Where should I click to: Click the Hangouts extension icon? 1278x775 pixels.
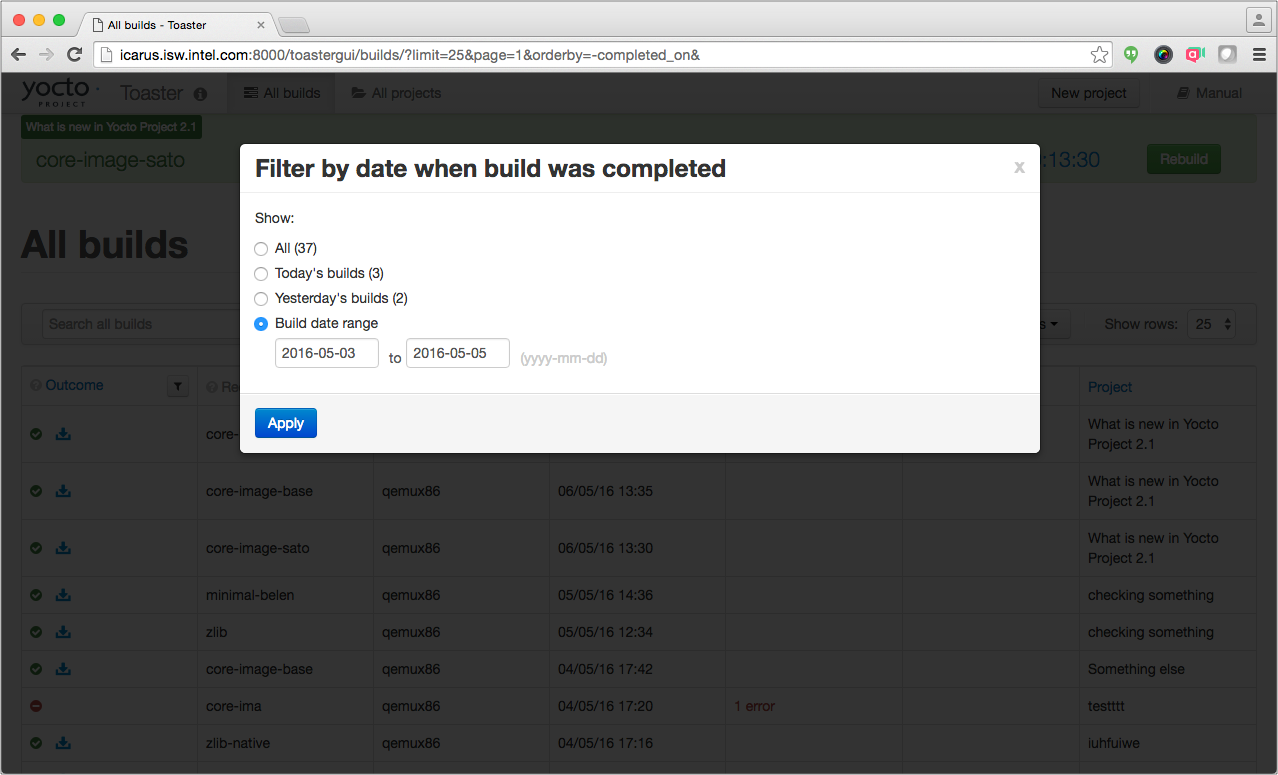[1131, 55]
